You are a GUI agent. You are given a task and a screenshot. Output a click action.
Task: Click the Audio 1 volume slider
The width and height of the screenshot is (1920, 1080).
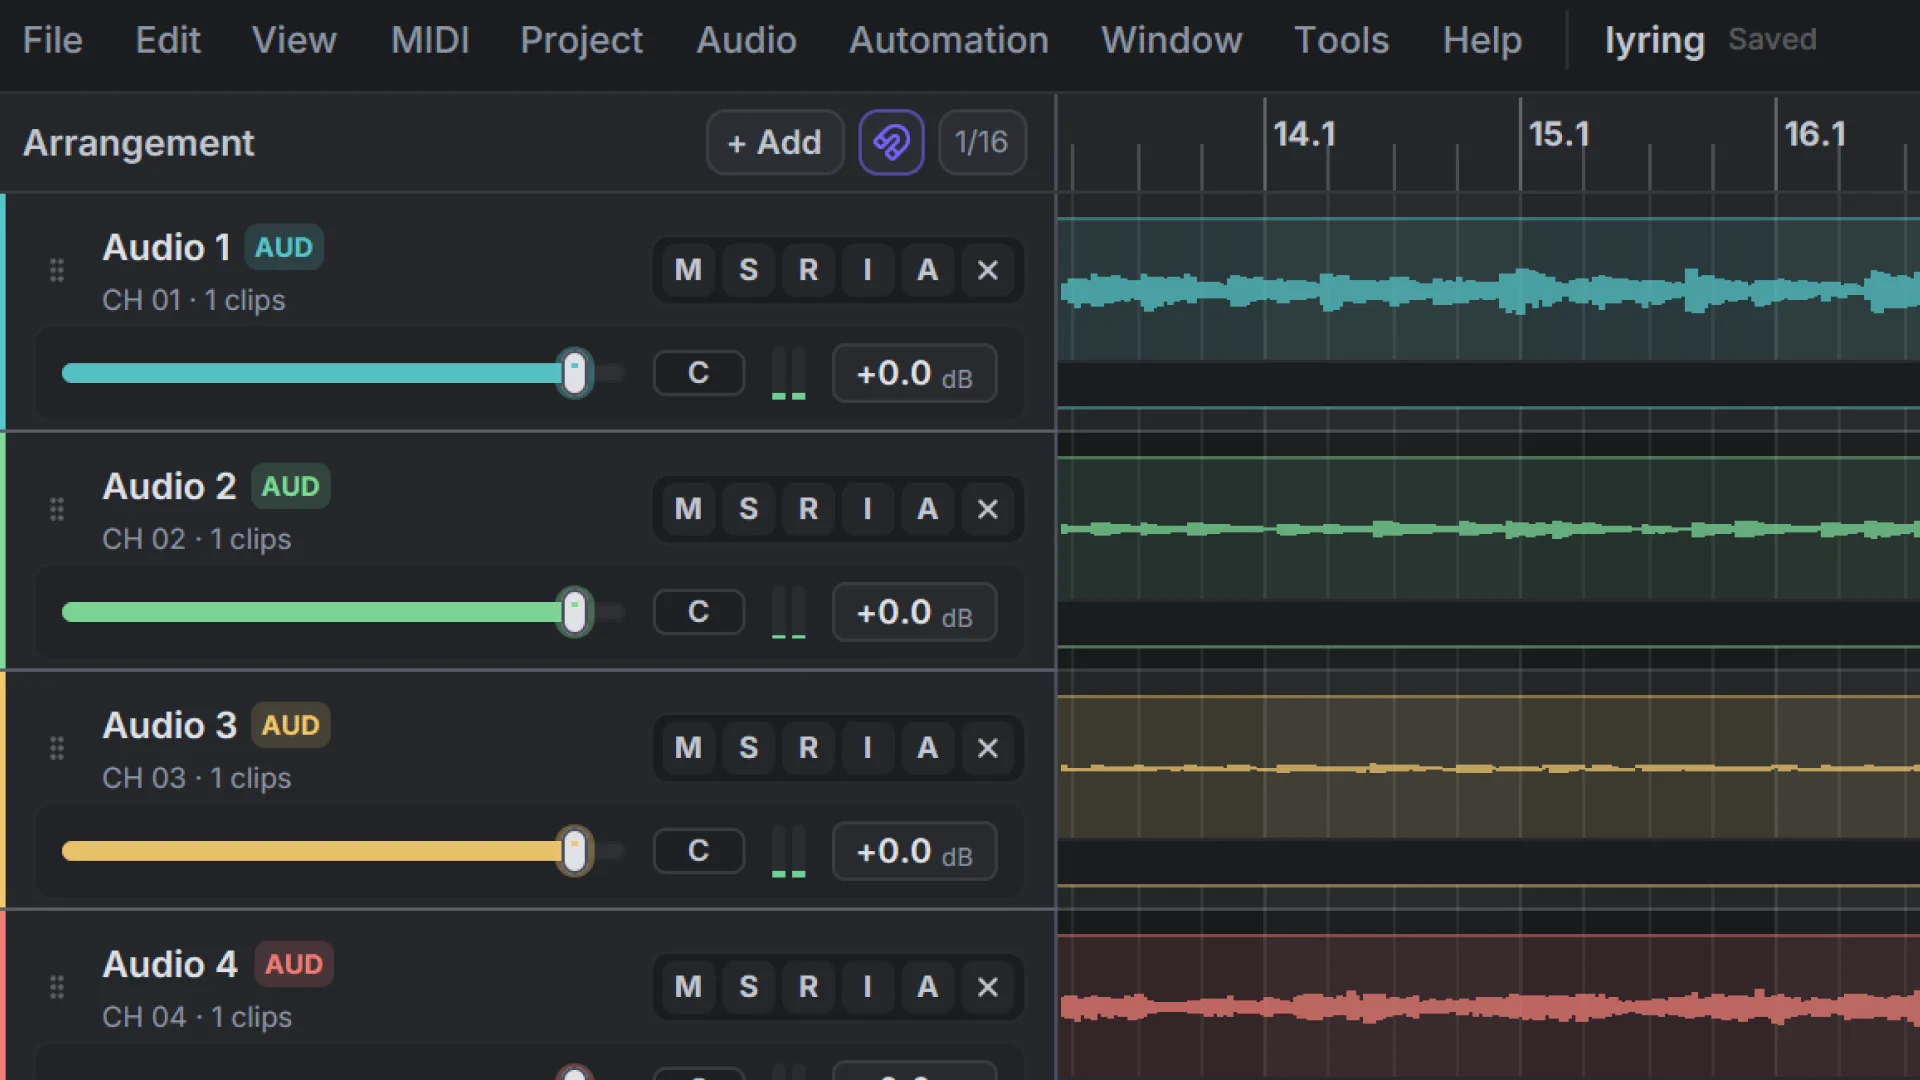tap(343, 373)
